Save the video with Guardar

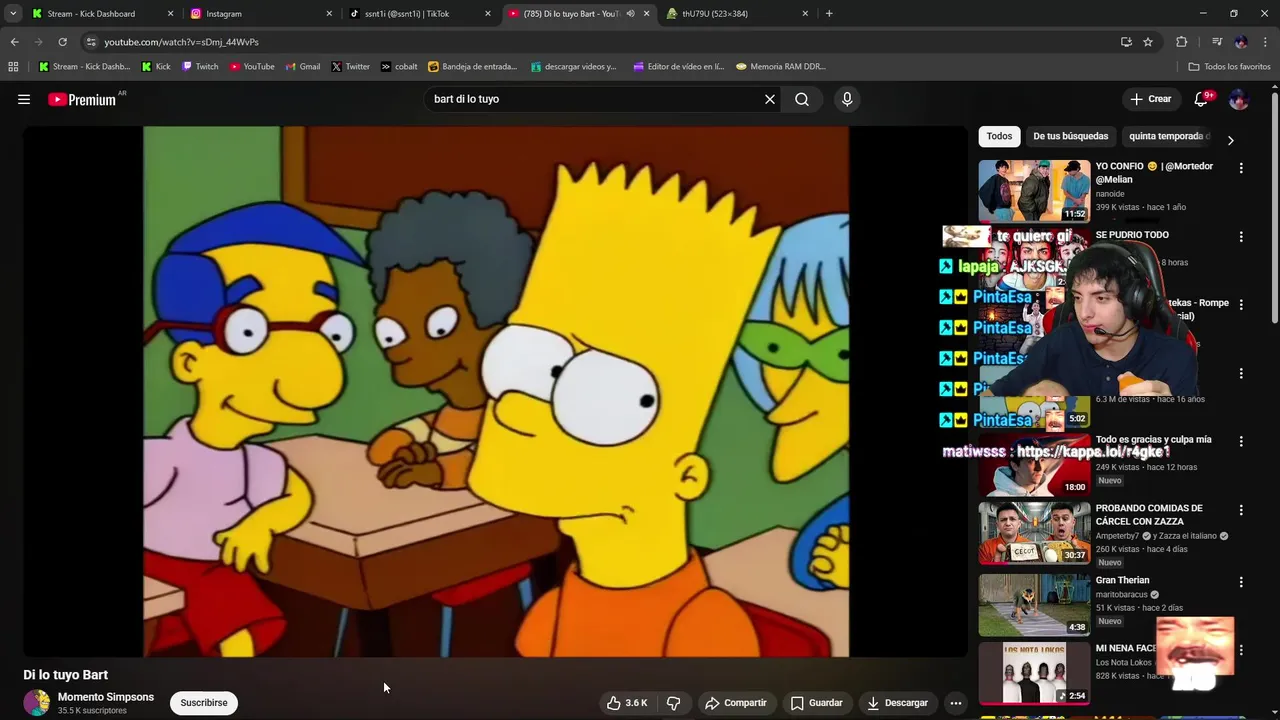816,703
